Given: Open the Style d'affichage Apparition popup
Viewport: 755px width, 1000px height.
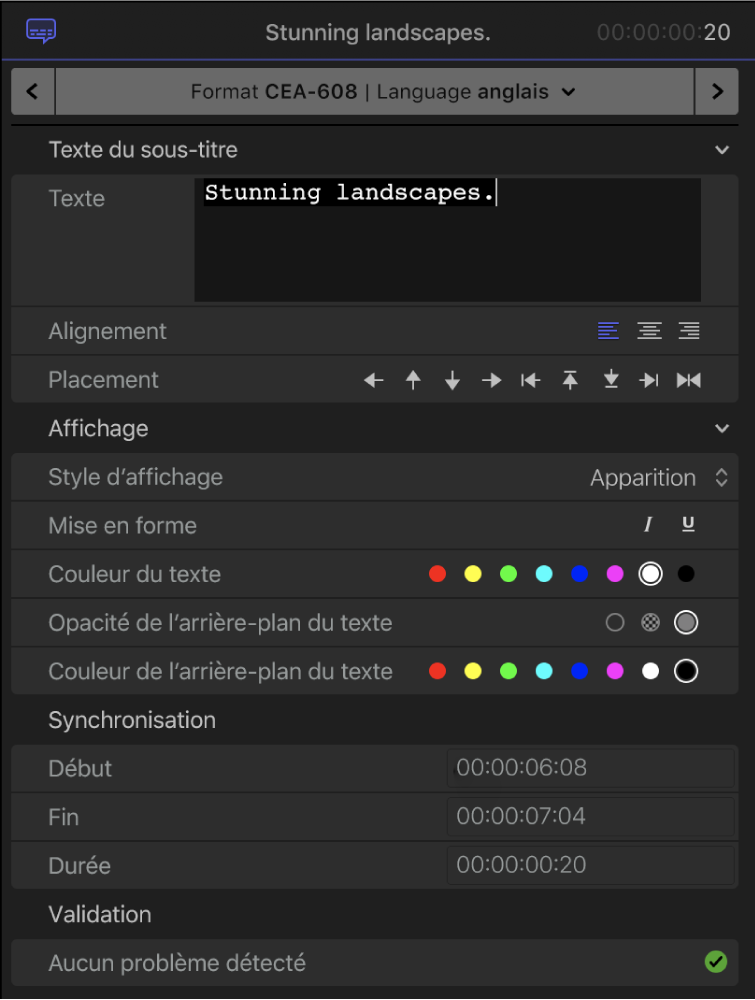Looking at the screenshot, I should click(x=658, y=478).
